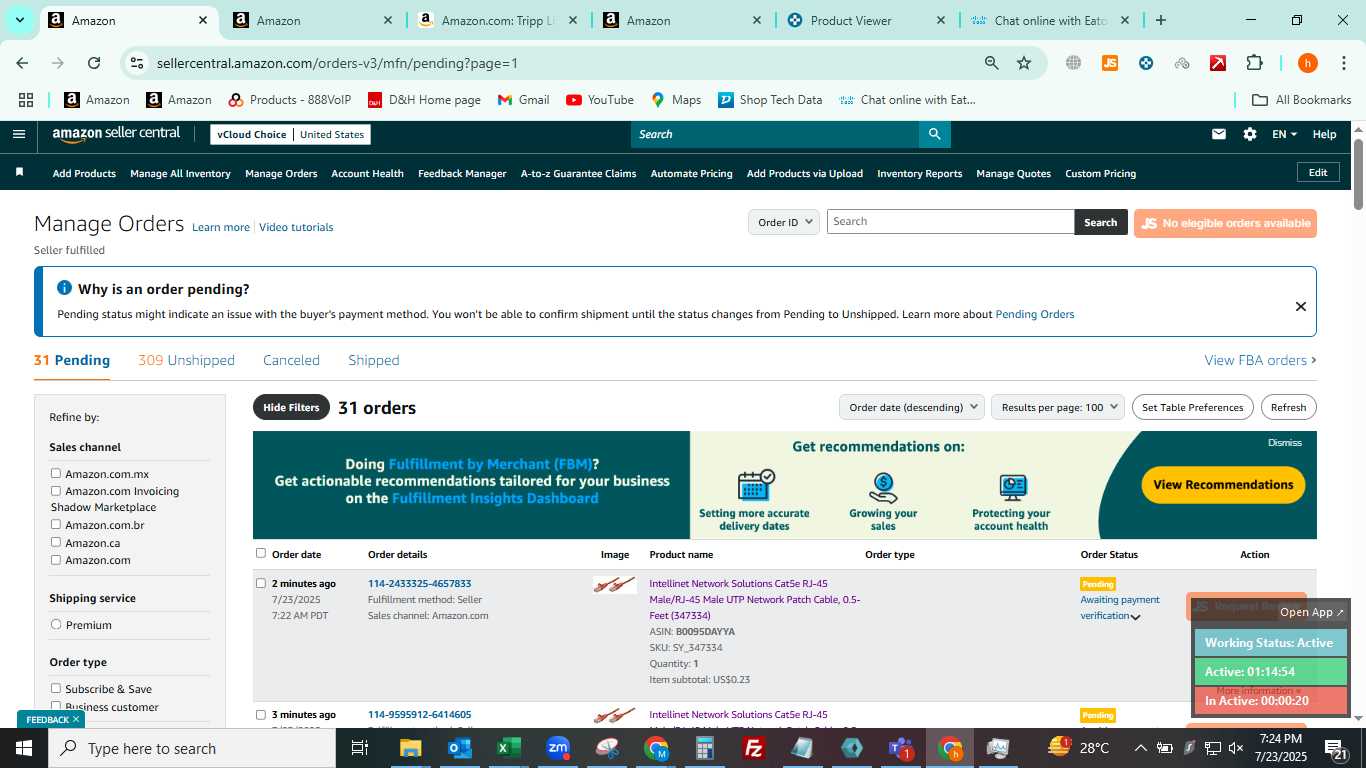
Task: Select the Premium shipping service radio
Action: pyautogui.click(x=56, y=624)
